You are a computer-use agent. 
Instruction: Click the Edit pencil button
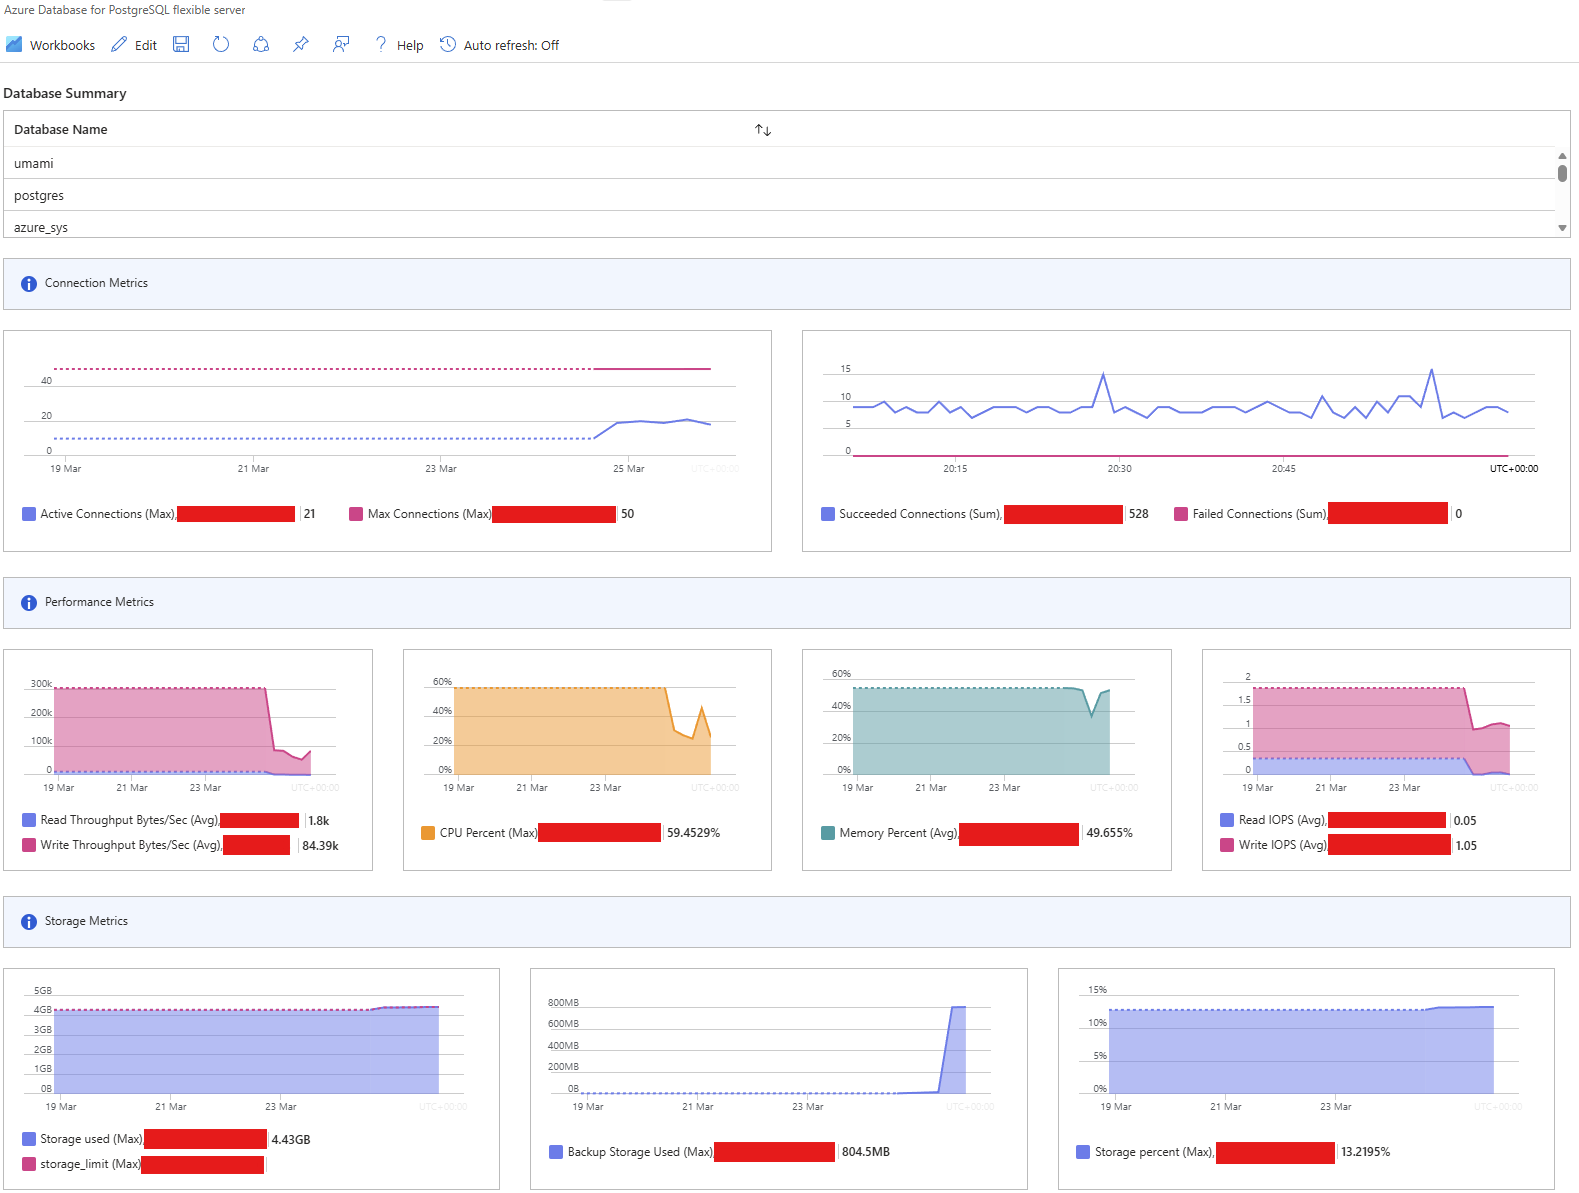coord(134,45)
